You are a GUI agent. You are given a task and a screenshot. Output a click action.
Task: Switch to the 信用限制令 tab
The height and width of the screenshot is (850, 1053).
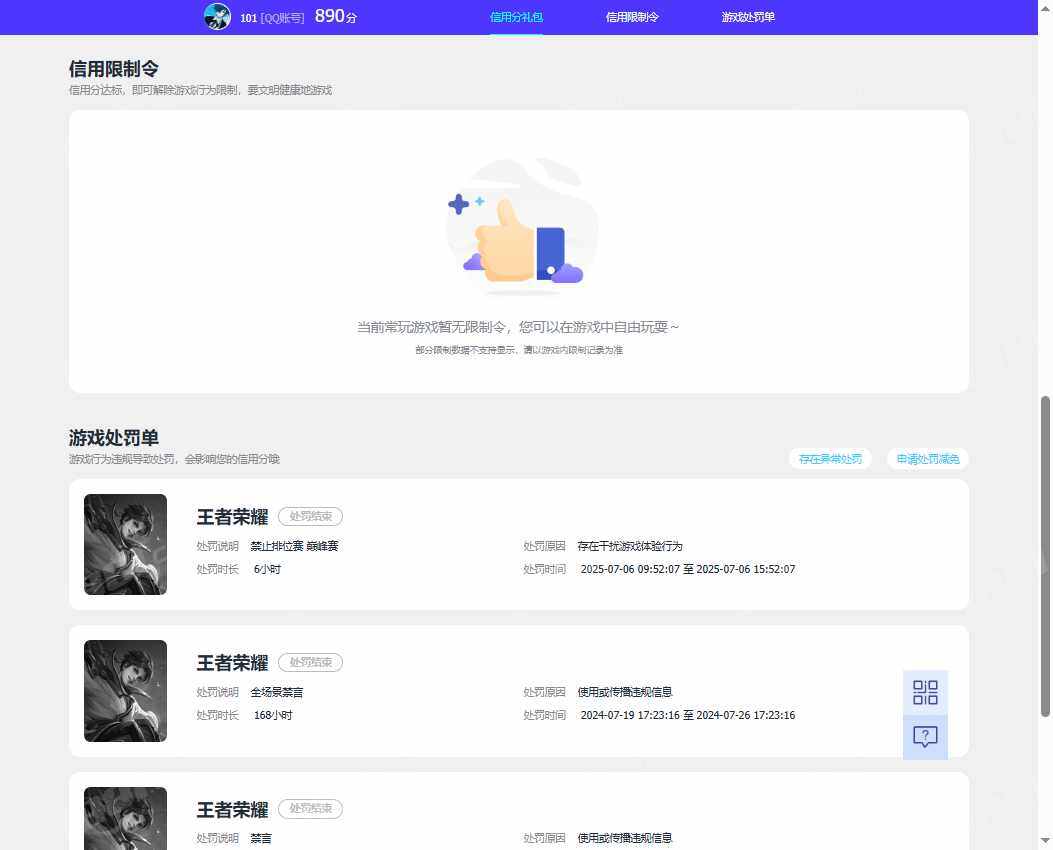(x=632, y=17)
